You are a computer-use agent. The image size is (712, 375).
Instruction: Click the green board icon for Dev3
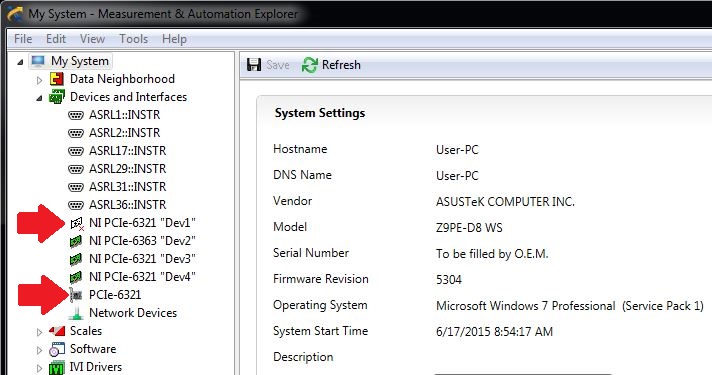[76, 259]
